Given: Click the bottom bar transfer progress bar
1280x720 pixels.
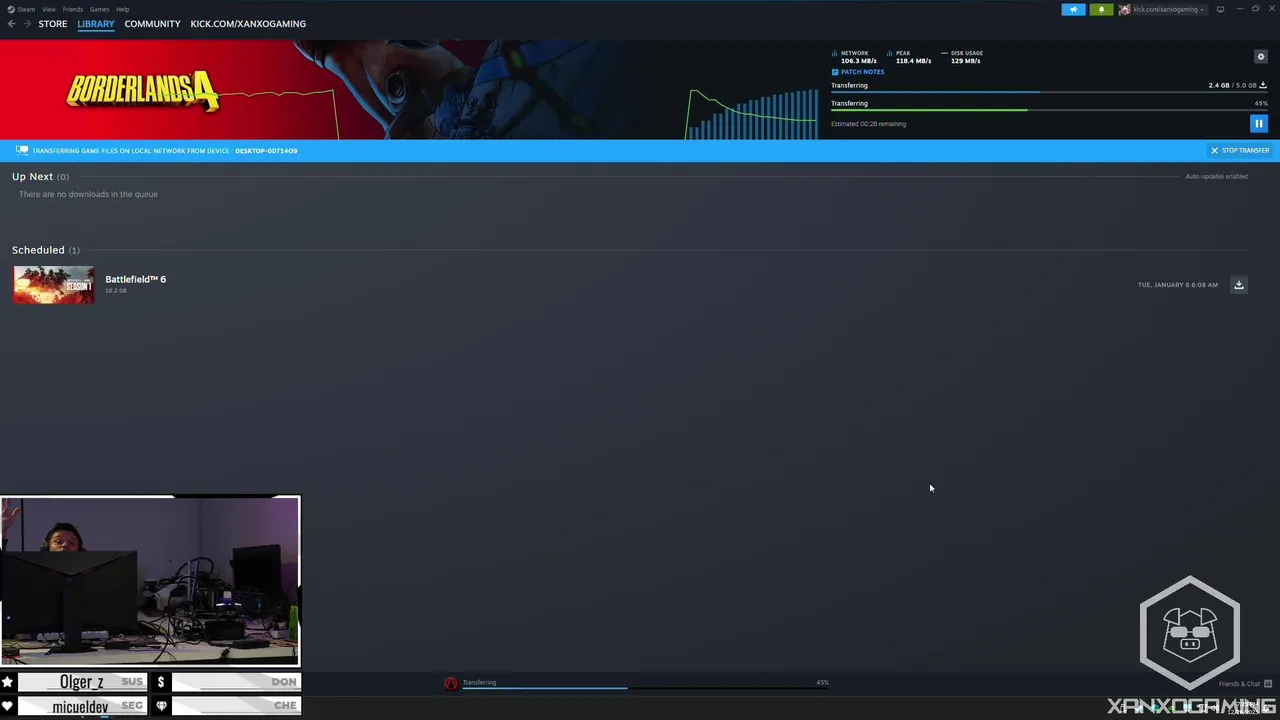Looking at the screenshot, I should pyautogui.click(x=645, y=688).
